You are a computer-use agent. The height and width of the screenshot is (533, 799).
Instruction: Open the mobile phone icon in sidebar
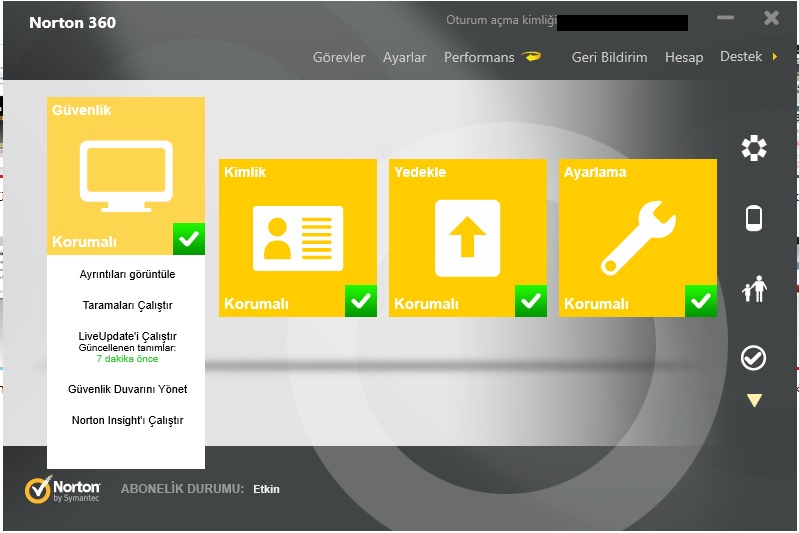click(x=754, y=218)
